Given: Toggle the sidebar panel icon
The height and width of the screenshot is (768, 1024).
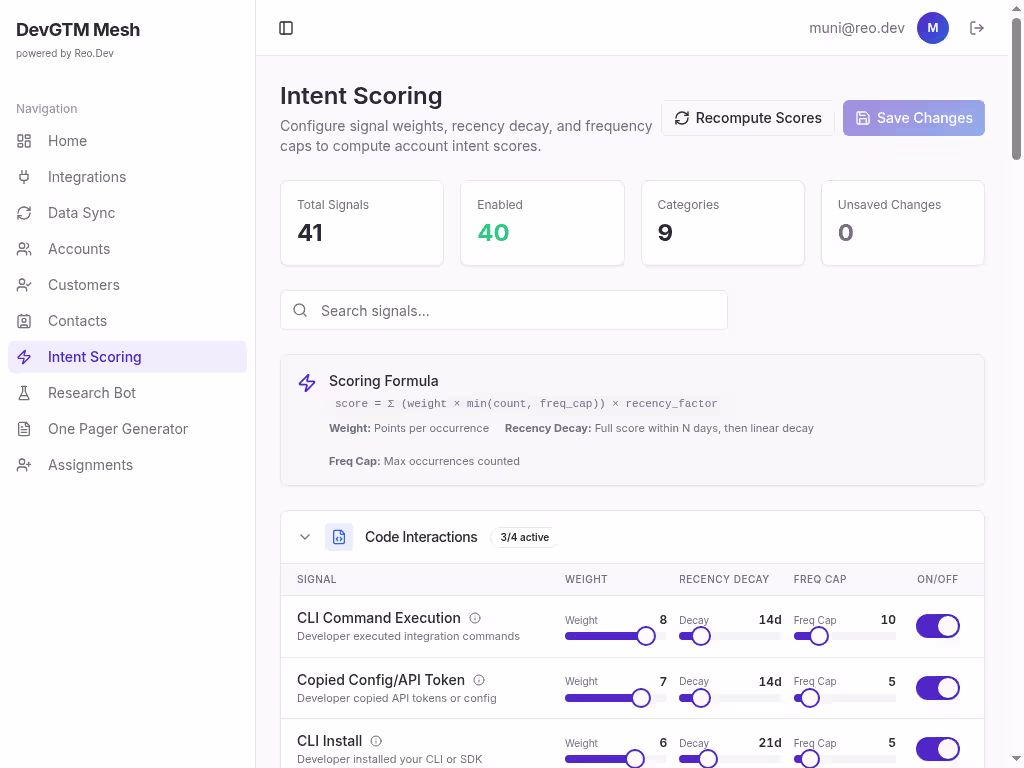Looking at the screenshot, I should pyautogui.click(x=286, y=28).
